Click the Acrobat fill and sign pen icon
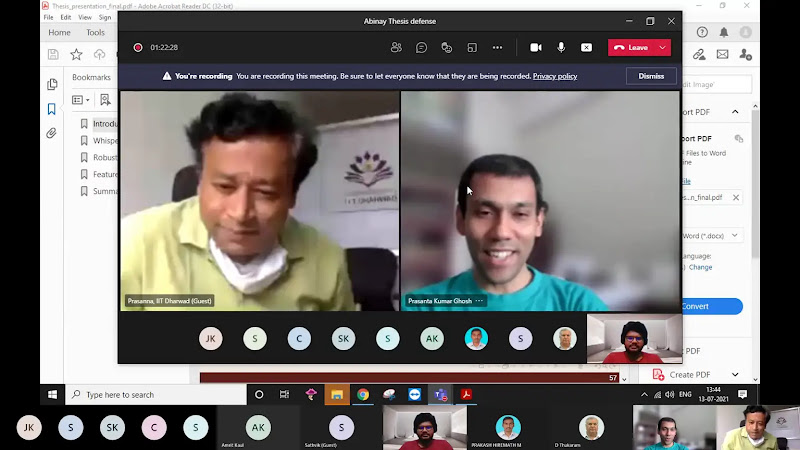This screenshot has width=800, height=450. pyautogui.click(x=699, y=54)
